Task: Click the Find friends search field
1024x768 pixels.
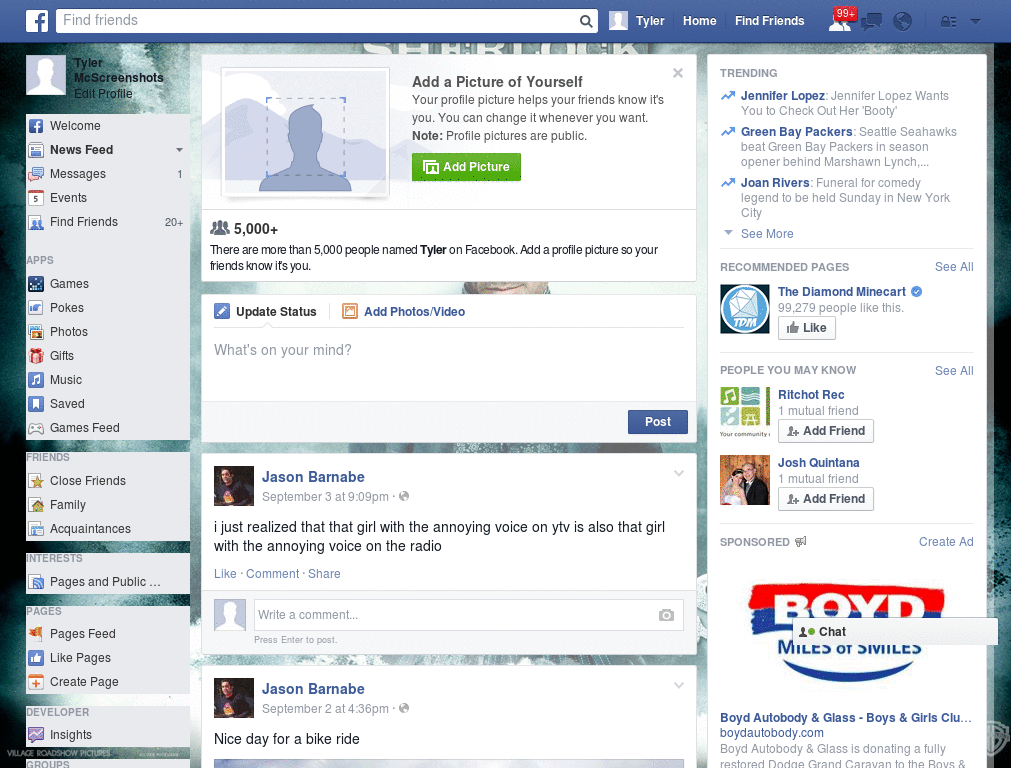Action: pyautogui.click(x=317, y=21)
